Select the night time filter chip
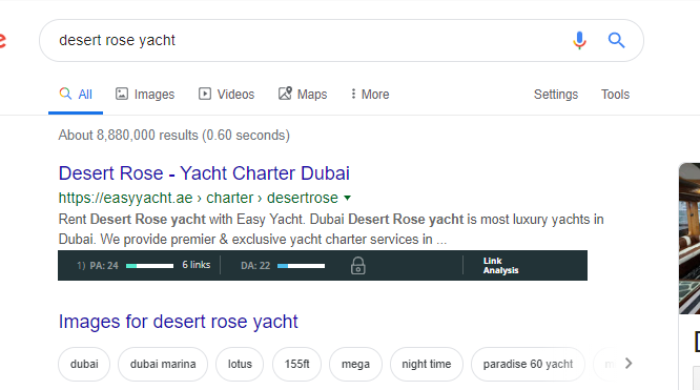The width and height of the screenshot is (700, 390). 426,364
